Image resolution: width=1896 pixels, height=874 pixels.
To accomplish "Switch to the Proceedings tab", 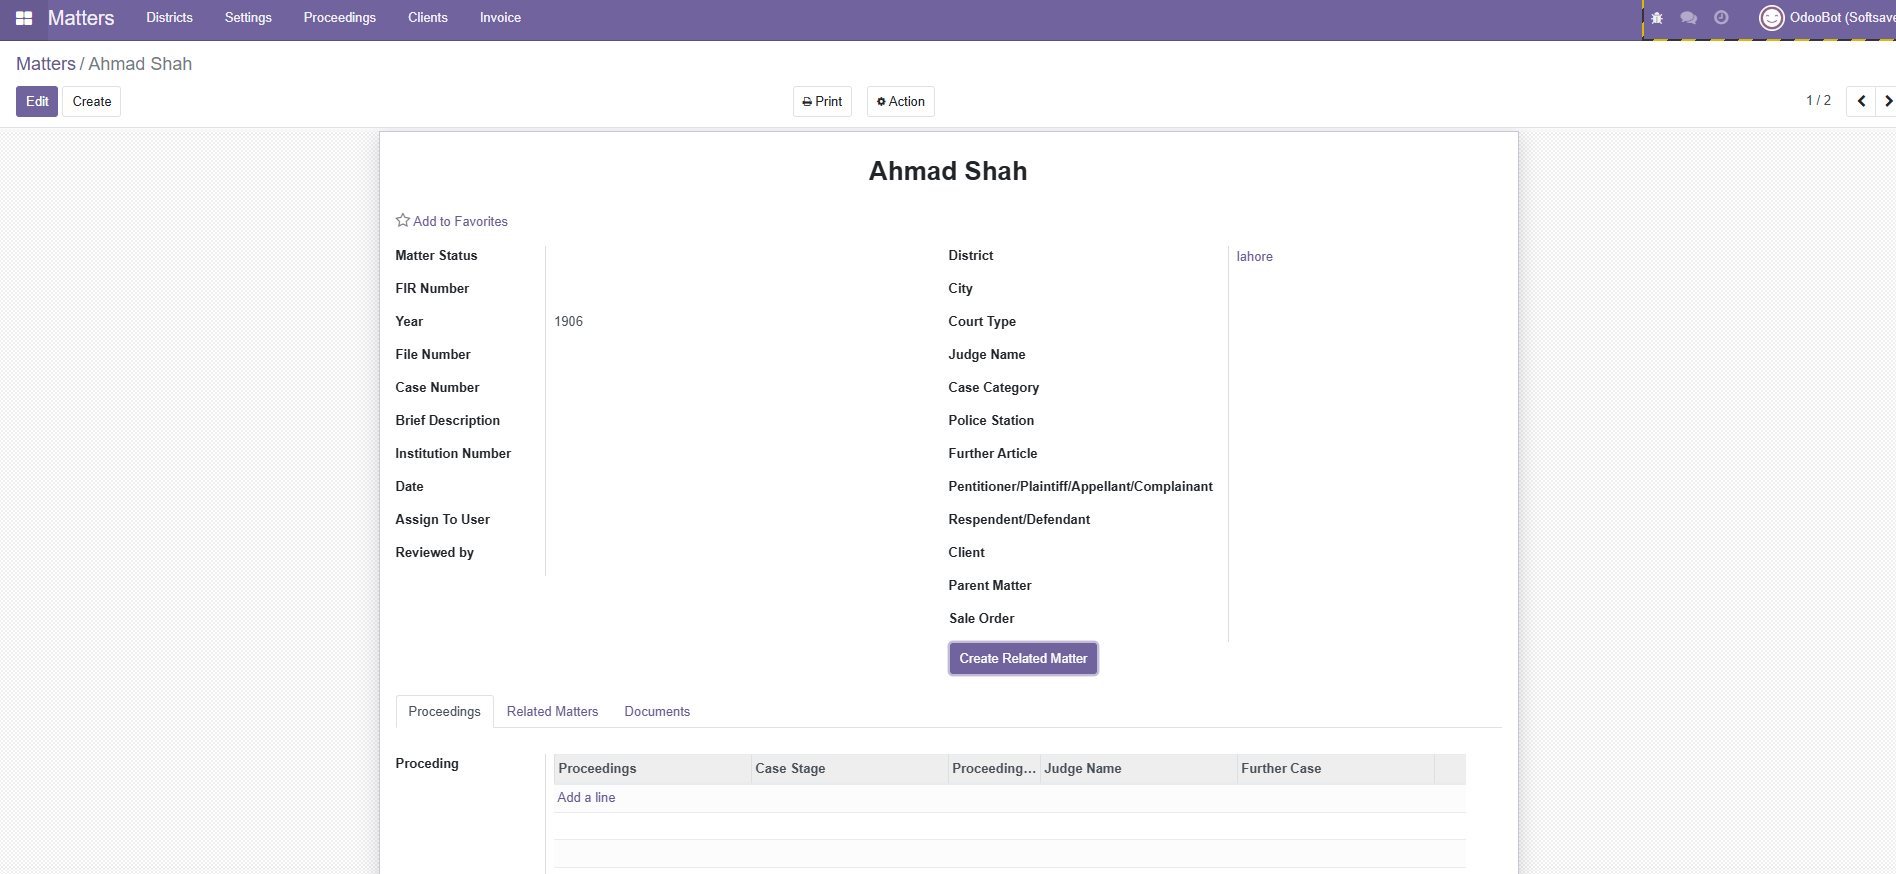I will coord(444,712).
